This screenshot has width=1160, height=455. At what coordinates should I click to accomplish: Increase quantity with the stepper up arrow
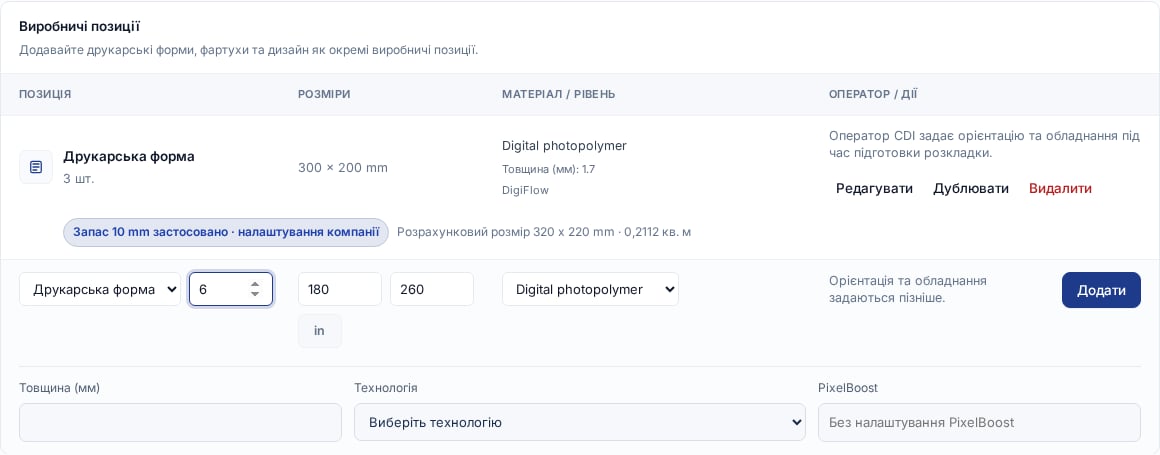[x=254, y=284]
